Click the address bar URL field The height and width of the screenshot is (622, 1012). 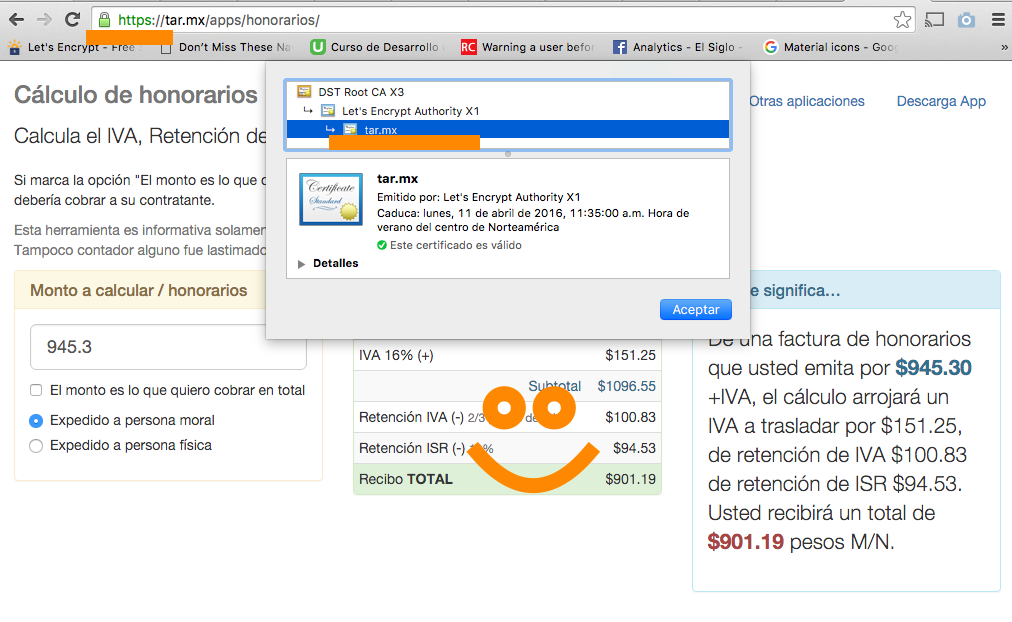click(x=503, y=20)
